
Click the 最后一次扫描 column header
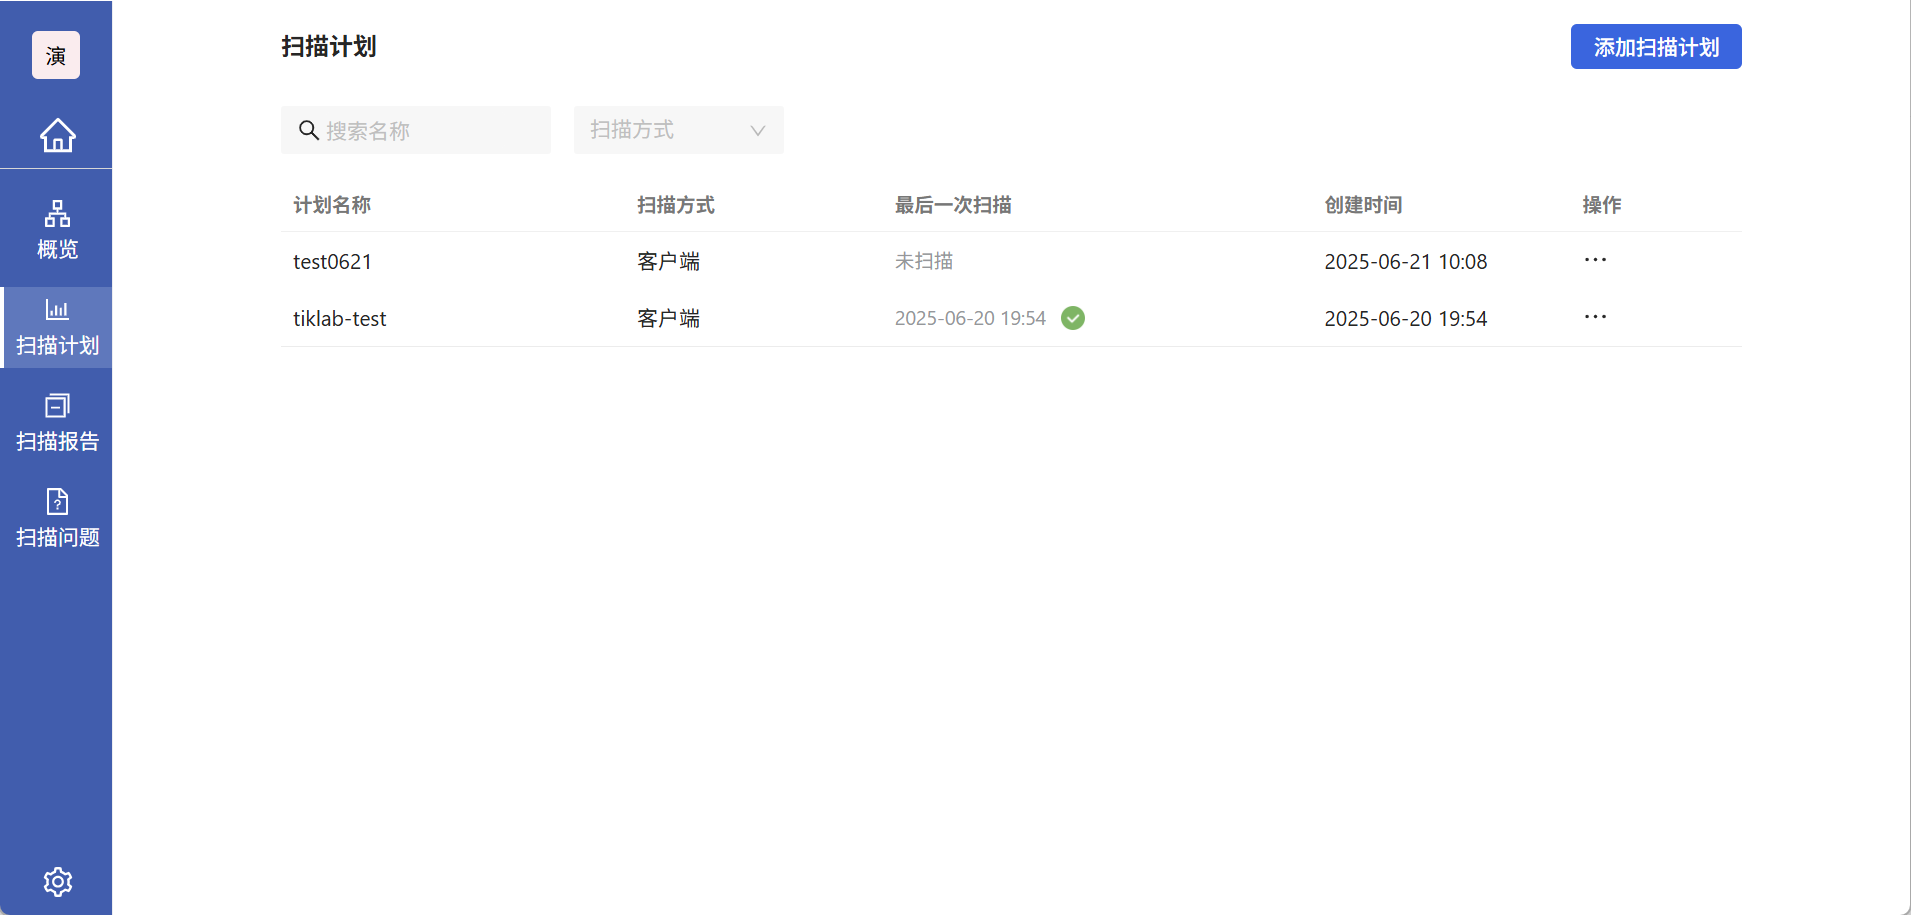(x=953, y=205)
